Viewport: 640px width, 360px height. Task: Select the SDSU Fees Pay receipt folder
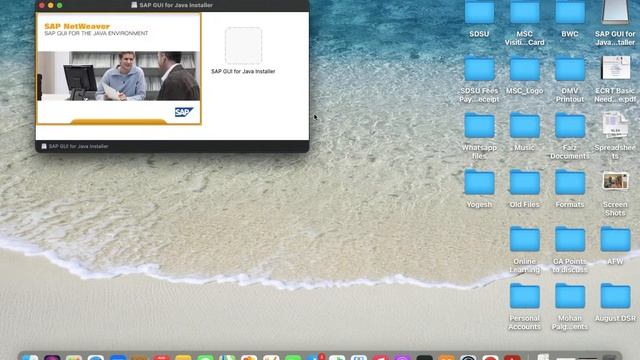pos(479,69)
